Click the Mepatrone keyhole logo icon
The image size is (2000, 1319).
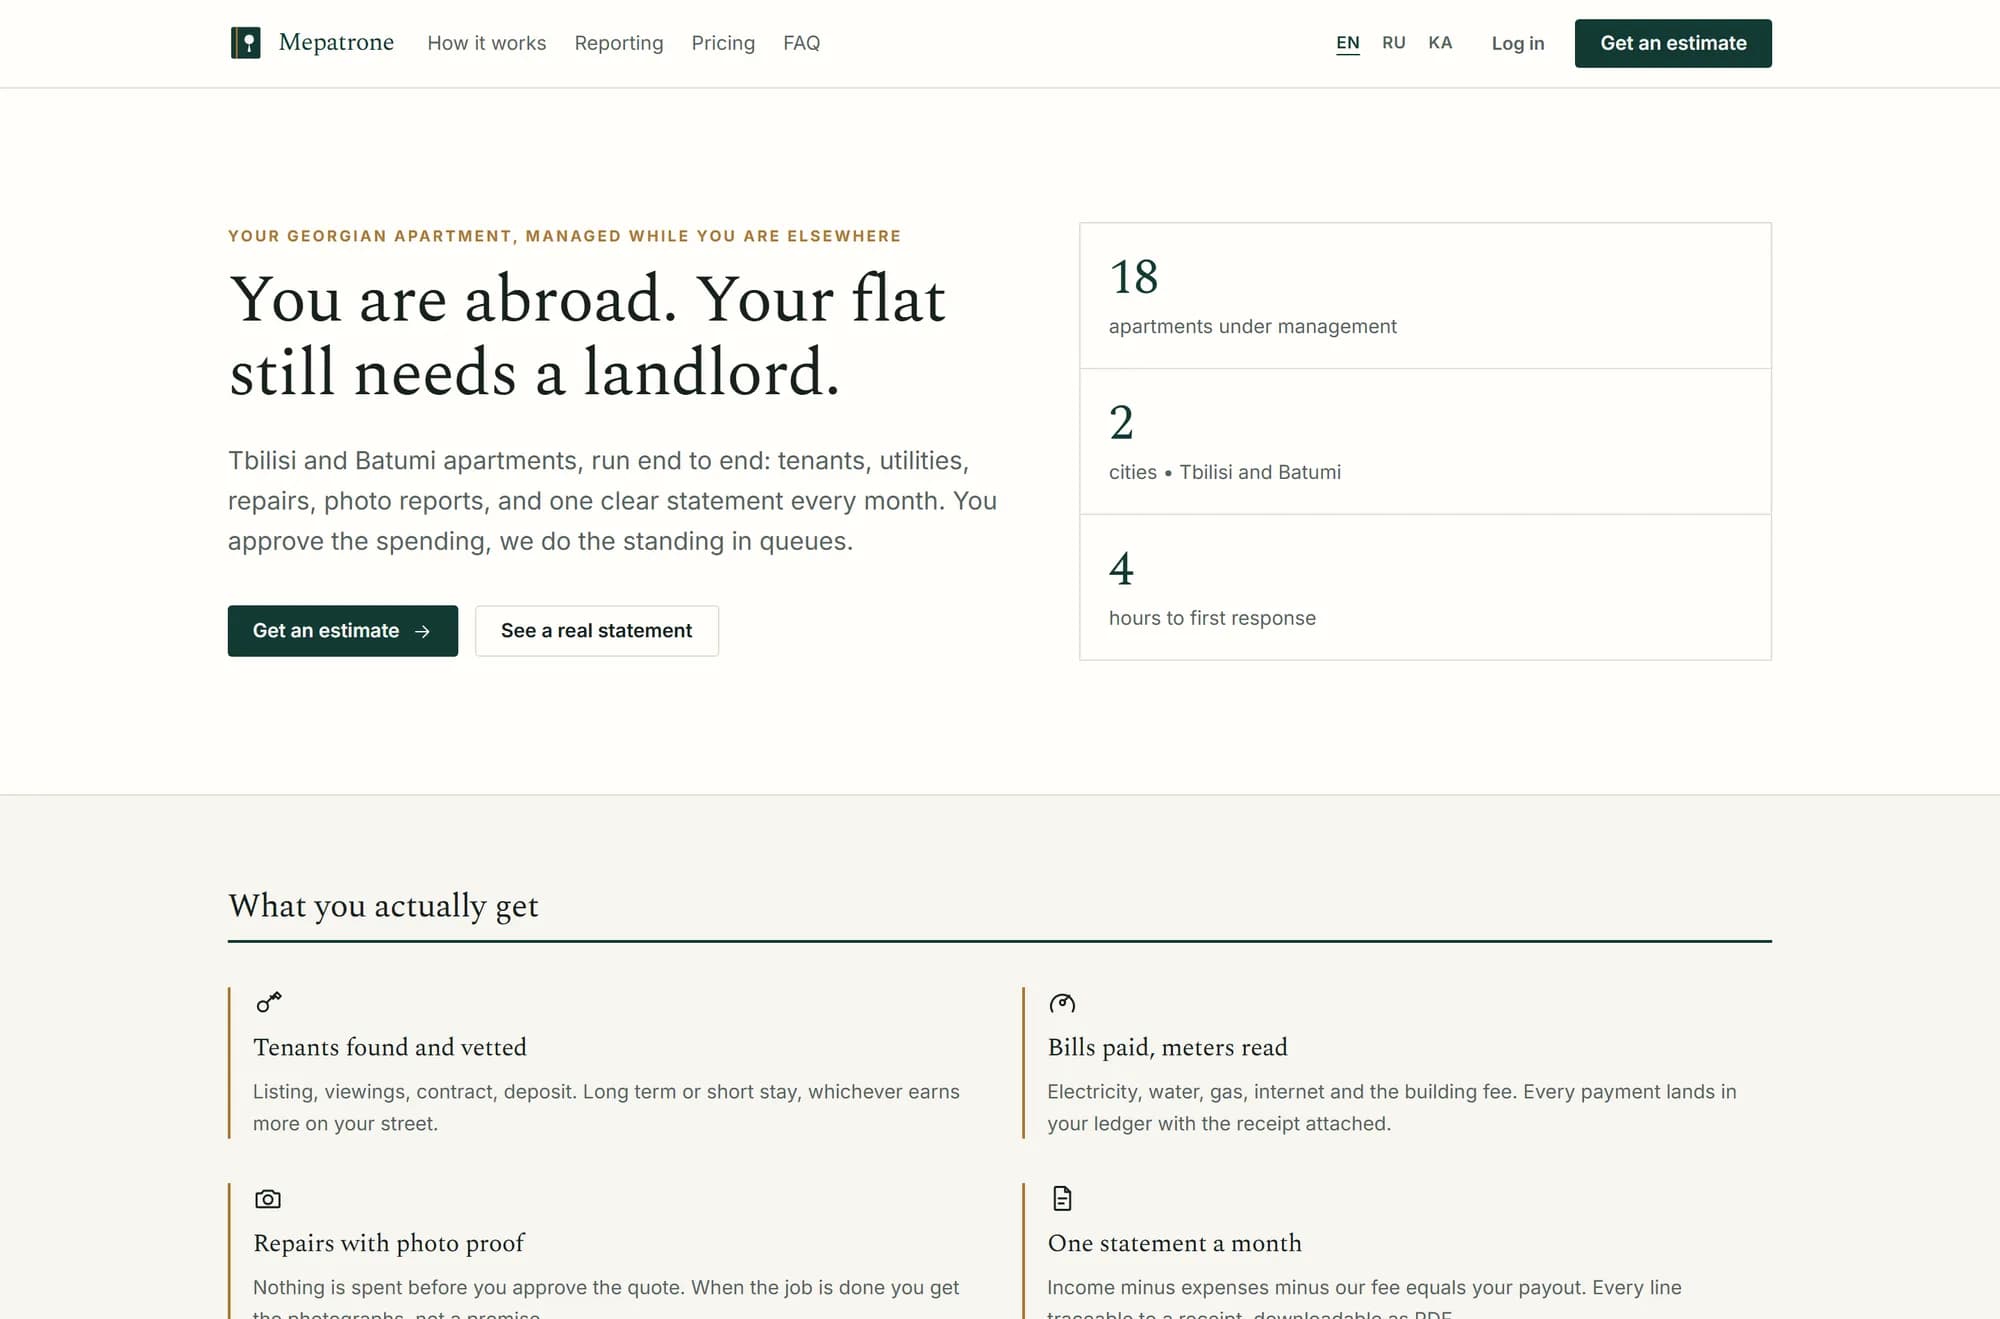(245, 43)
